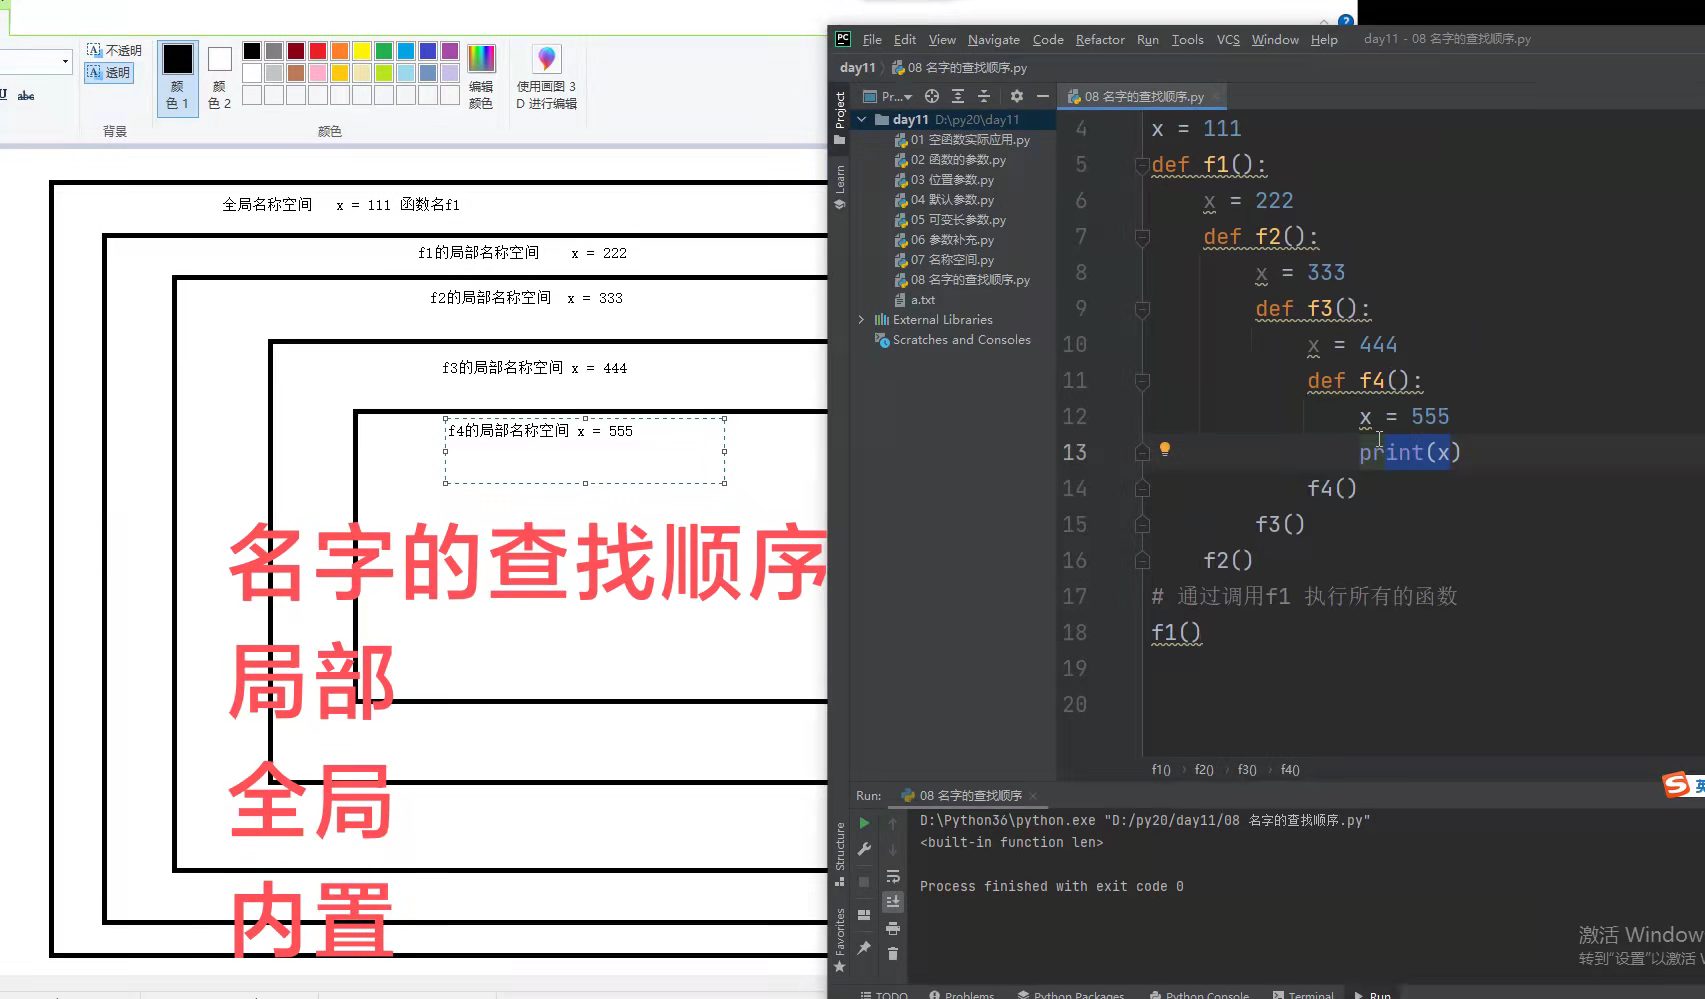Open the Python Console tool window

1199,995
